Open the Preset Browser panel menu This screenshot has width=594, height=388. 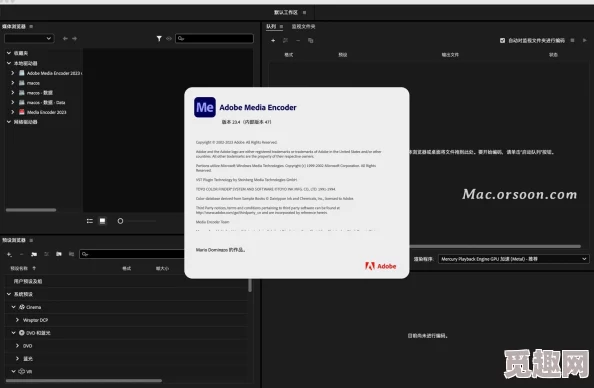[x=31, y=240]
